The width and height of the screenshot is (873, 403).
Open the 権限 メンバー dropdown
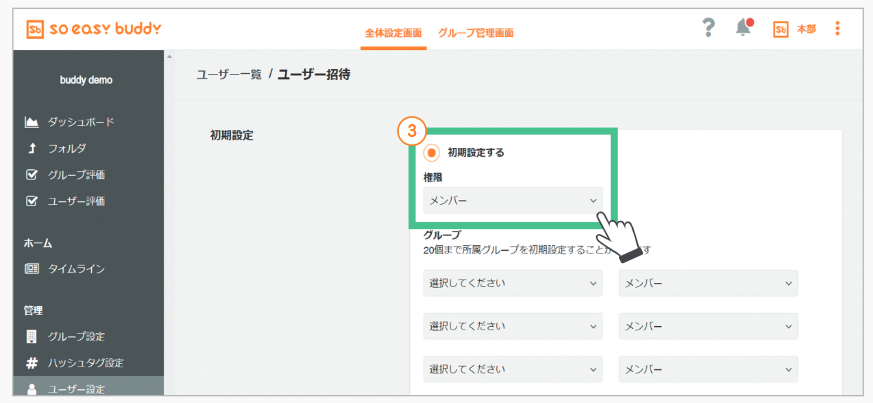click(513, 200)
